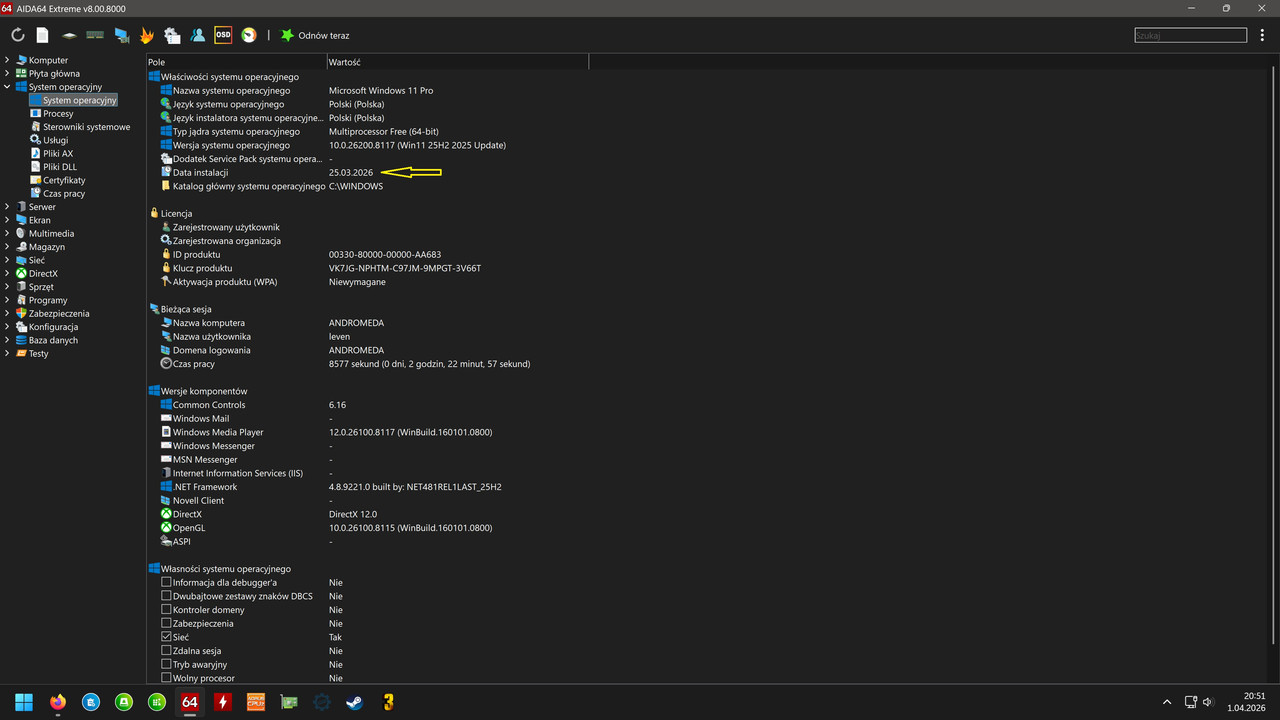Select Programy in the sidebar tree
This screenshot has width=1280, height=720.
[48, 300]
